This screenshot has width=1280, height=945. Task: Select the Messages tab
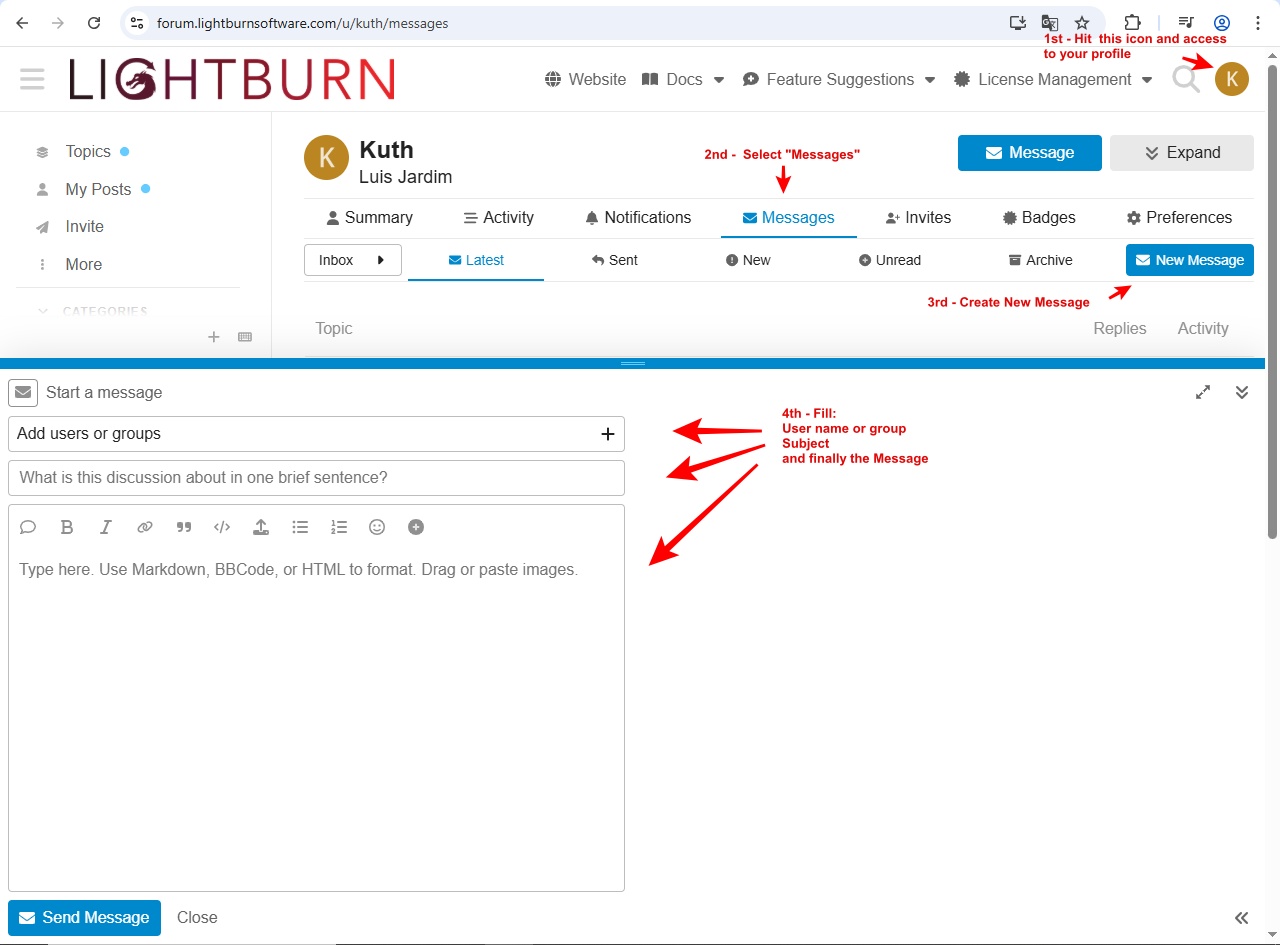pyautogui.click(x=788, y=217)
